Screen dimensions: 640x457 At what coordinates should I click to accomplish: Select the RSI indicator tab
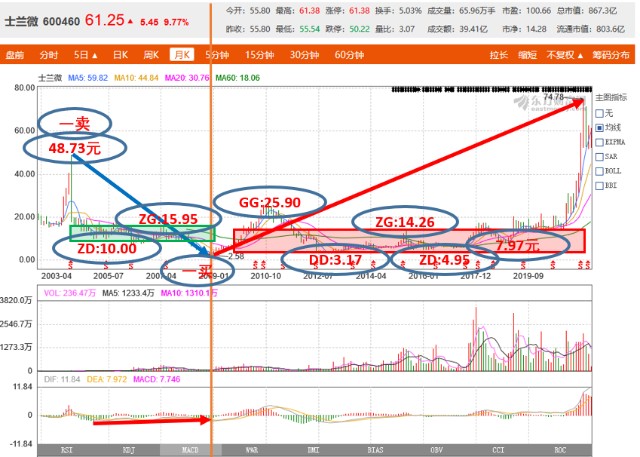[67, 450]
